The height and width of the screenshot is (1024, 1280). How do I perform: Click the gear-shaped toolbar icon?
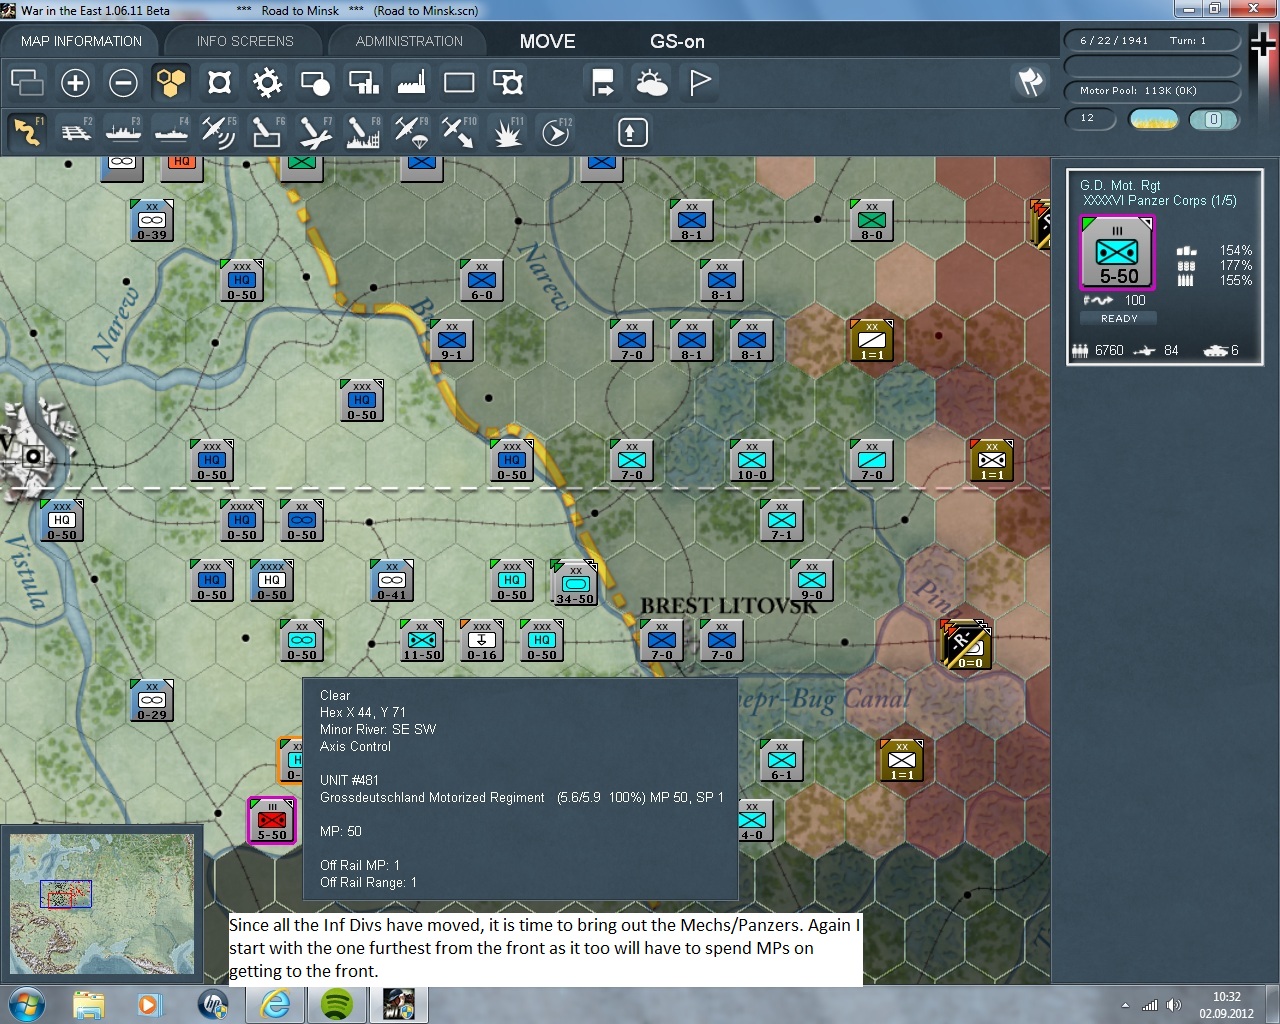(267, 82)
